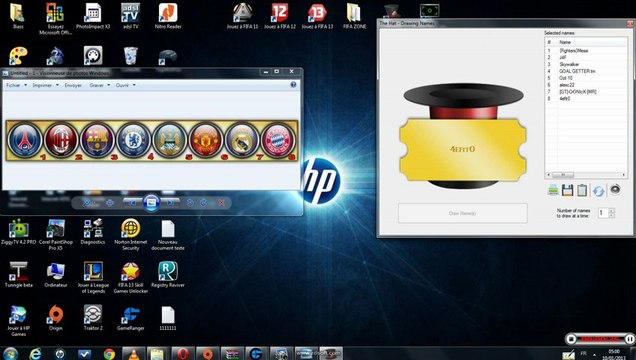Click the adsl TV desktop icon
The height and width of the screenshot is (360, 636).
[x=131, y=16]
